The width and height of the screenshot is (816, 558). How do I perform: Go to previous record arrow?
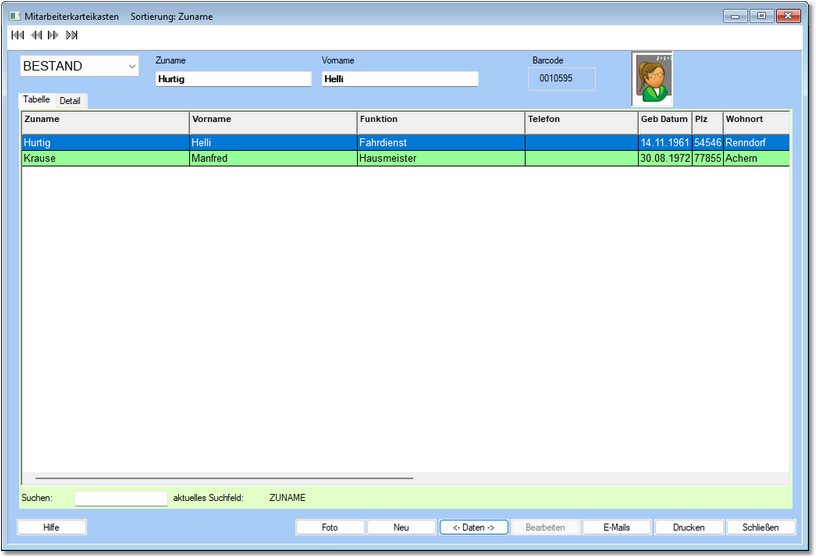coord(36,35)
